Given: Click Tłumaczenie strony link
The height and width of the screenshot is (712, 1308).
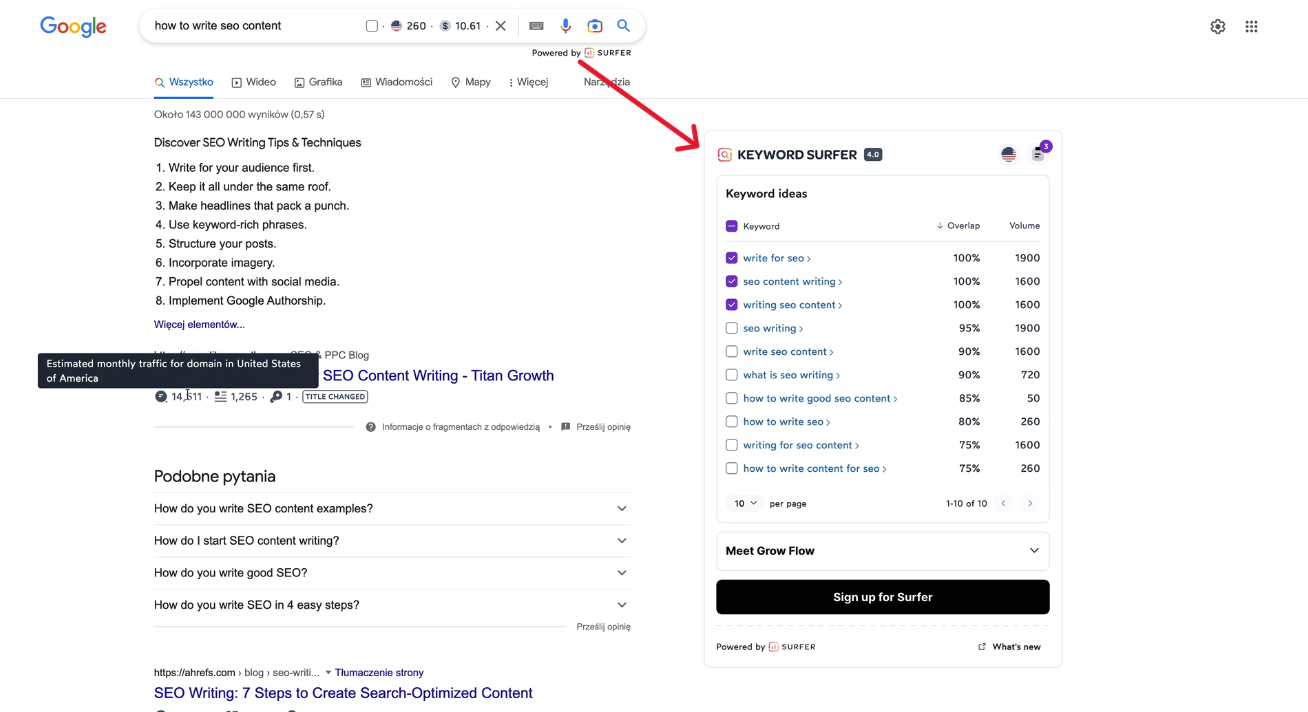Looking at the screenshot, I should pyautogui.click(x=379, y=673).
